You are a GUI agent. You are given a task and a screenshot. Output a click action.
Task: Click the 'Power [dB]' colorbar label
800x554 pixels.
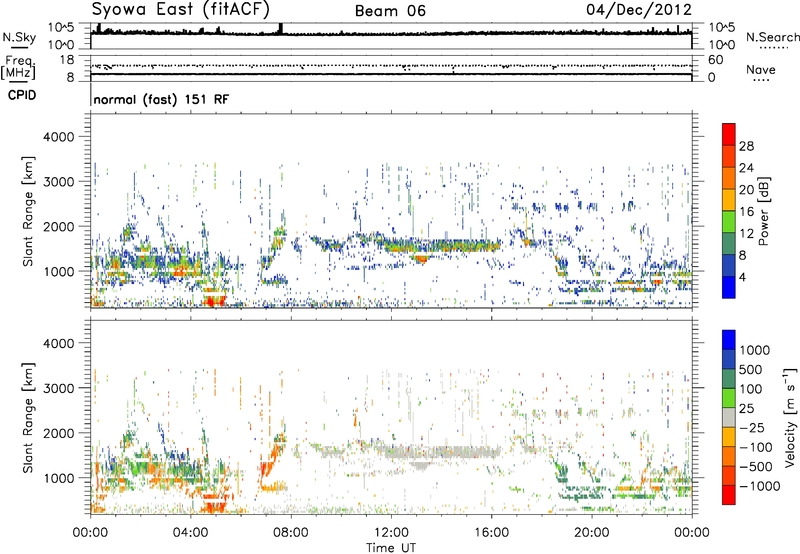coord(763,211)
